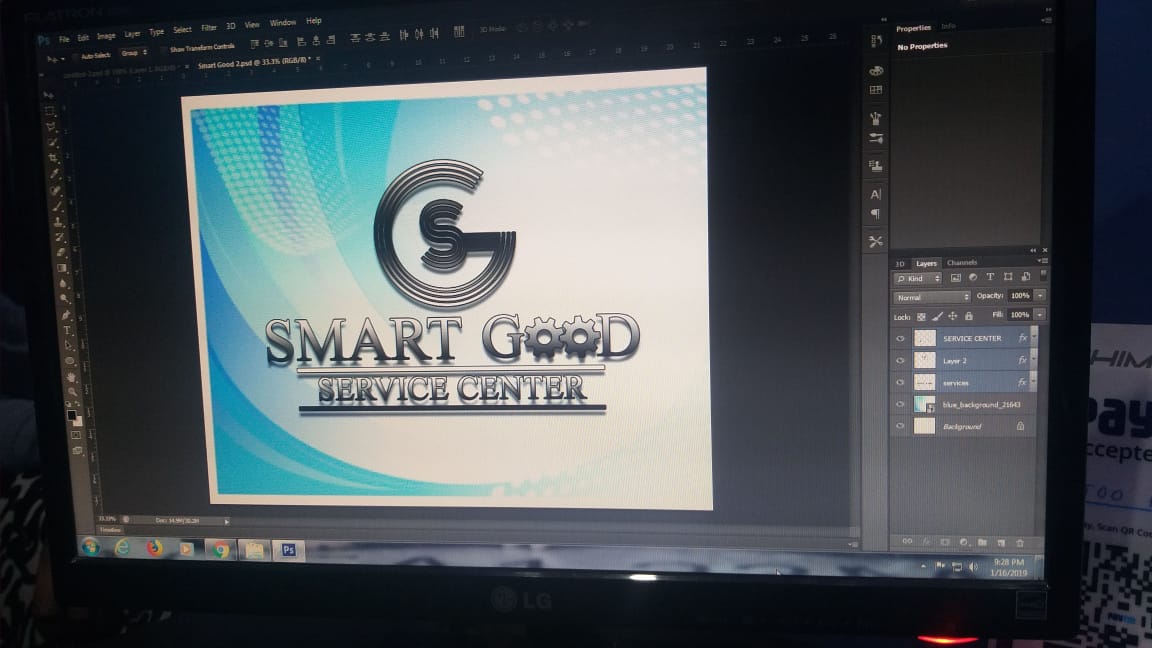The height and width of the screenshot is (648, 1152).
Task: Enable Show Transform Controls checkbox
Action: (164, 50)
